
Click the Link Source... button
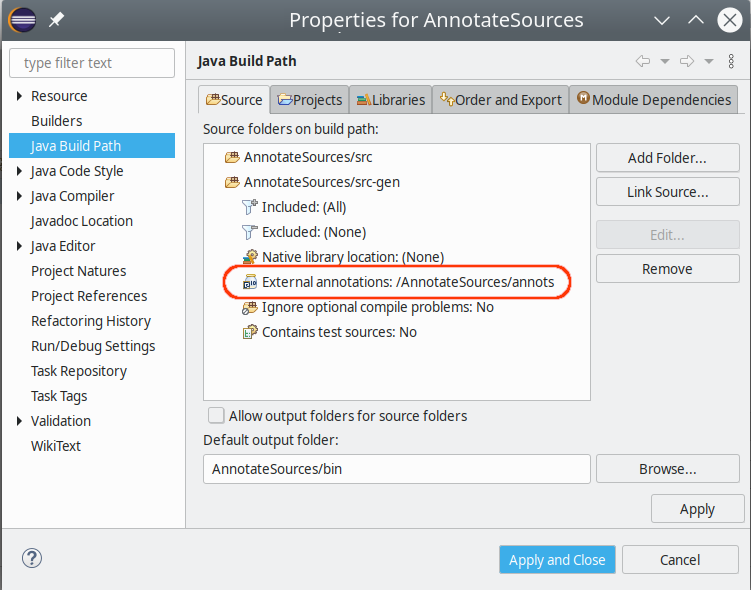pos(668,192)
